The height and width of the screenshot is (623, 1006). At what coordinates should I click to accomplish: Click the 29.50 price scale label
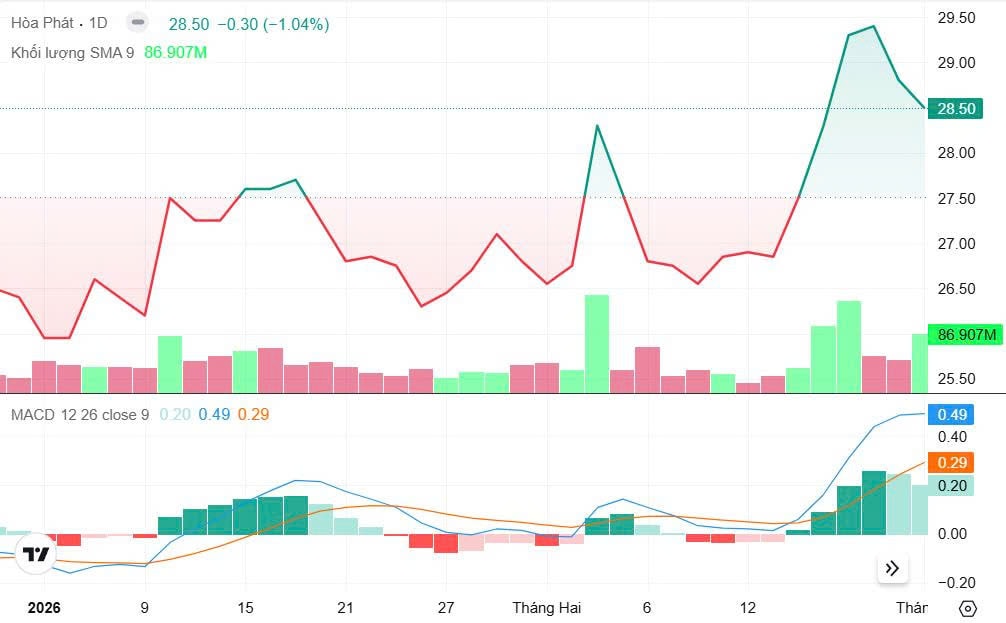point(956,17)
